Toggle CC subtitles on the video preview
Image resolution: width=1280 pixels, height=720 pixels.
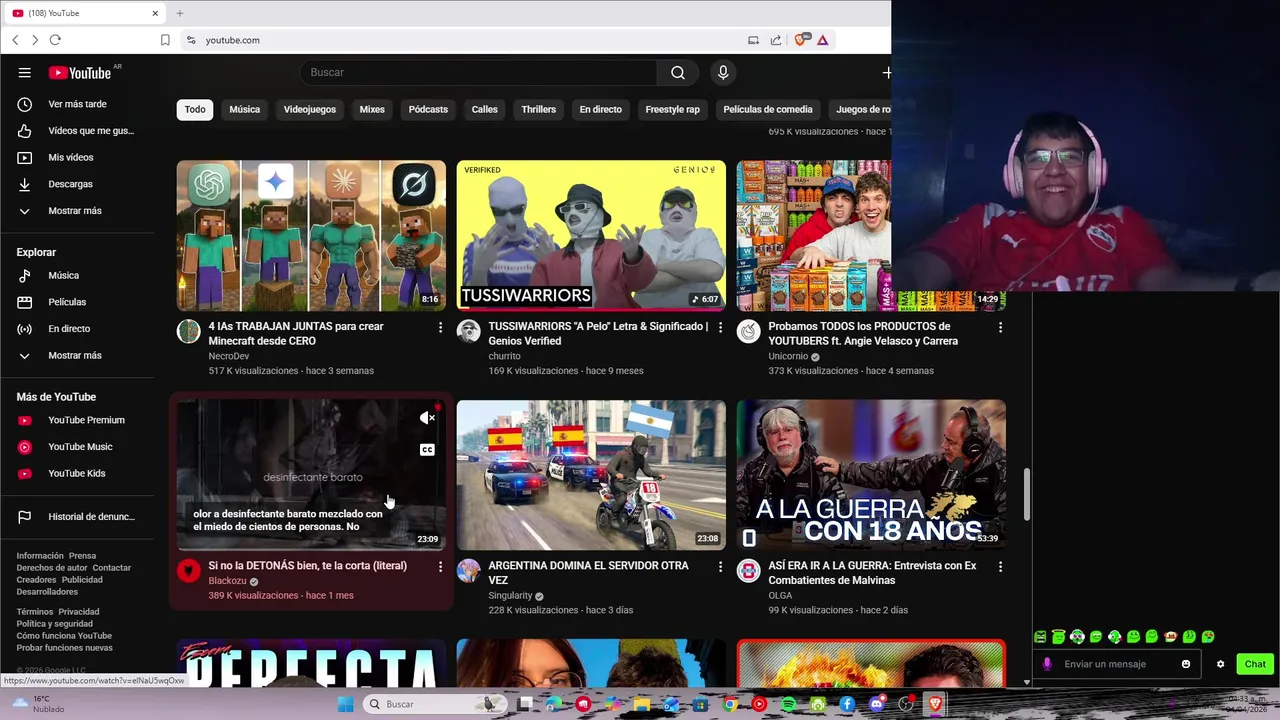click(x=427, y=450)
